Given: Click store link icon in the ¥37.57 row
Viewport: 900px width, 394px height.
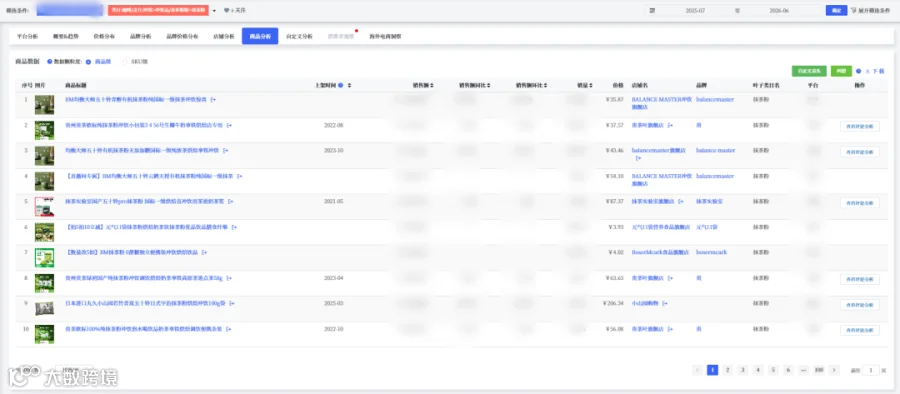Looking at the screenshot, I should (670, 125).
